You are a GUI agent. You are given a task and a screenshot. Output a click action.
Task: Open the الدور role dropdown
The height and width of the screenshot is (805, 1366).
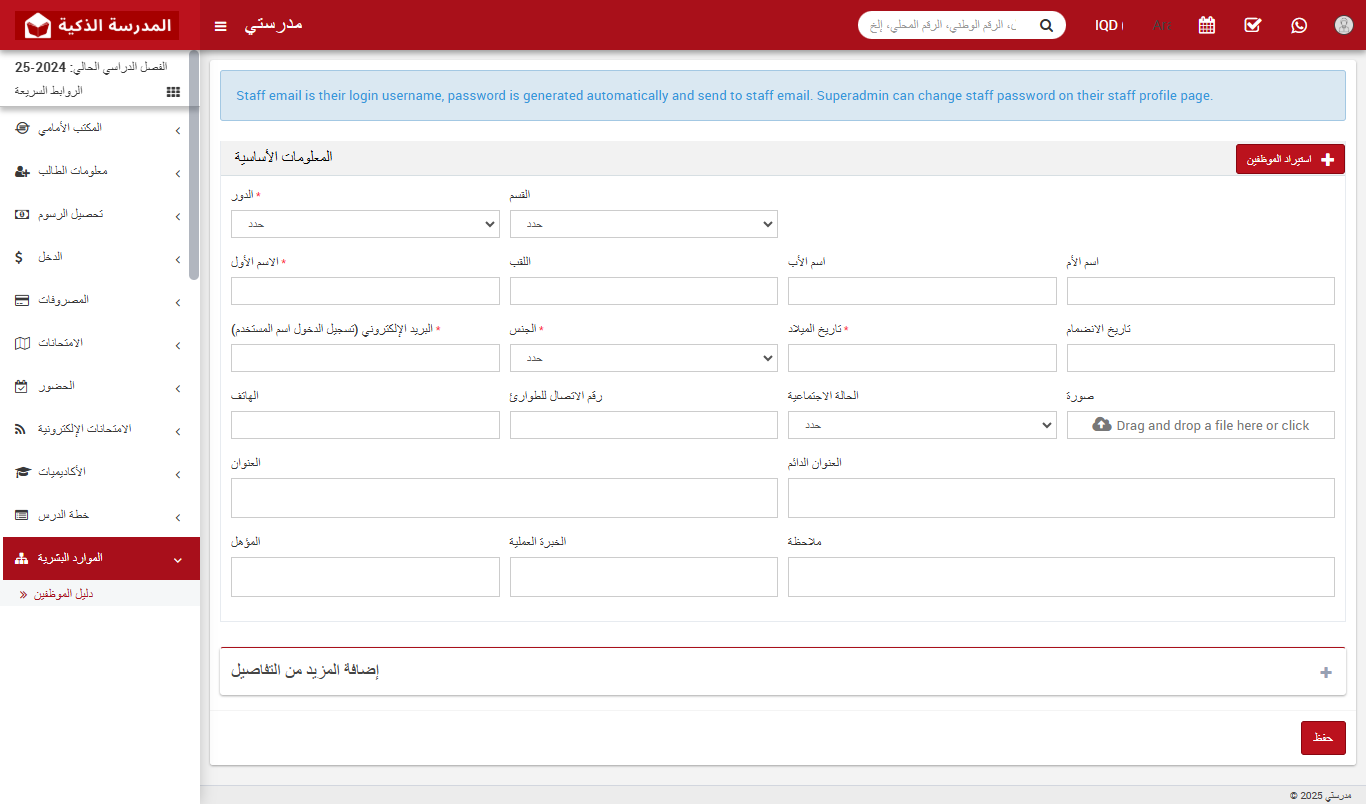coord(365,224)
